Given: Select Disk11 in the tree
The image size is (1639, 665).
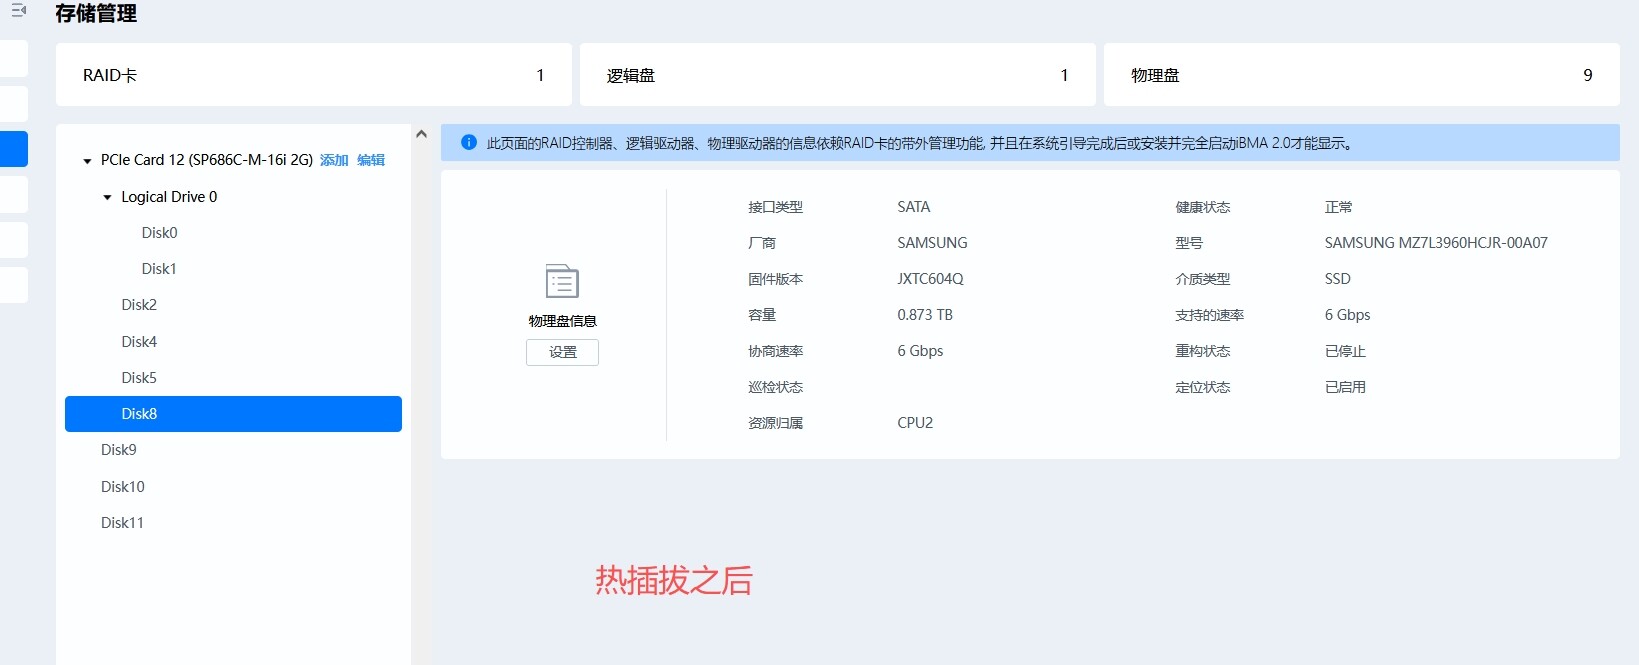Looking at the screenshot, I should pos(122,523).
